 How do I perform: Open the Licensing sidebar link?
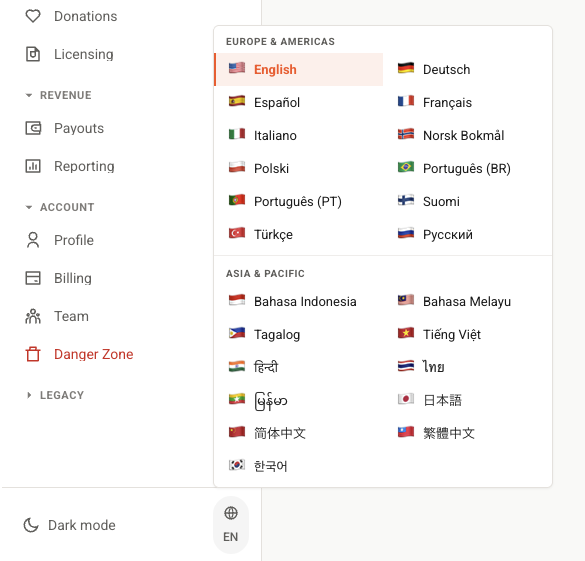[84, 54]
